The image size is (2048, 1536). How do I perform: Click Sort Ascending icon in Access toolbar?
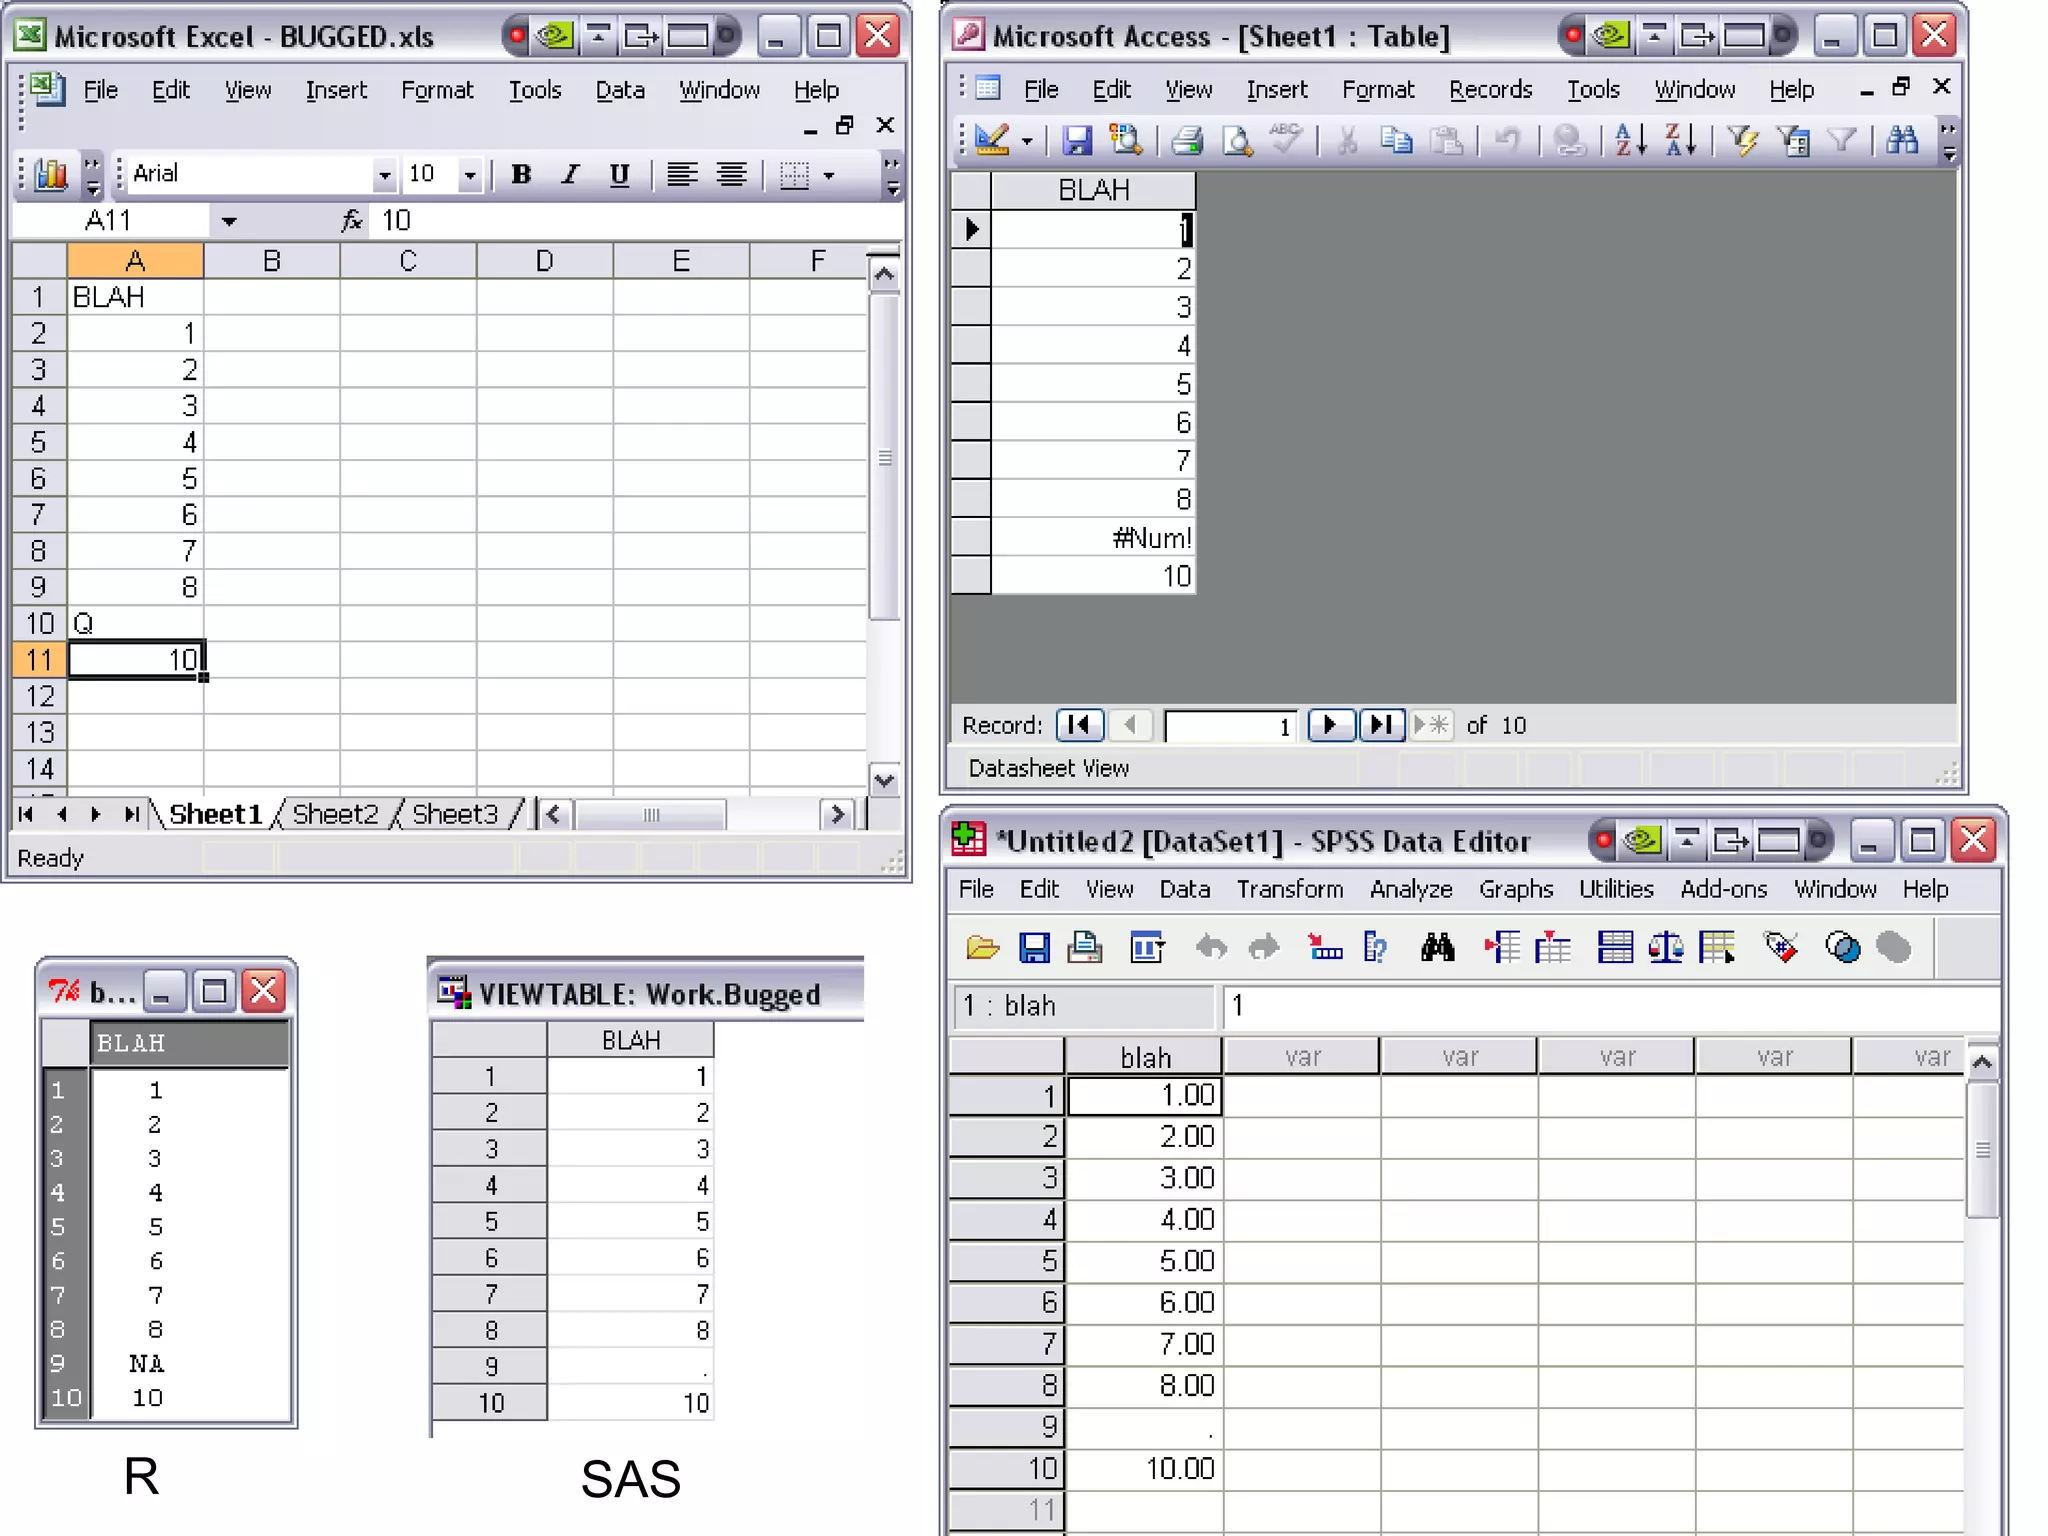(1630, 141)
